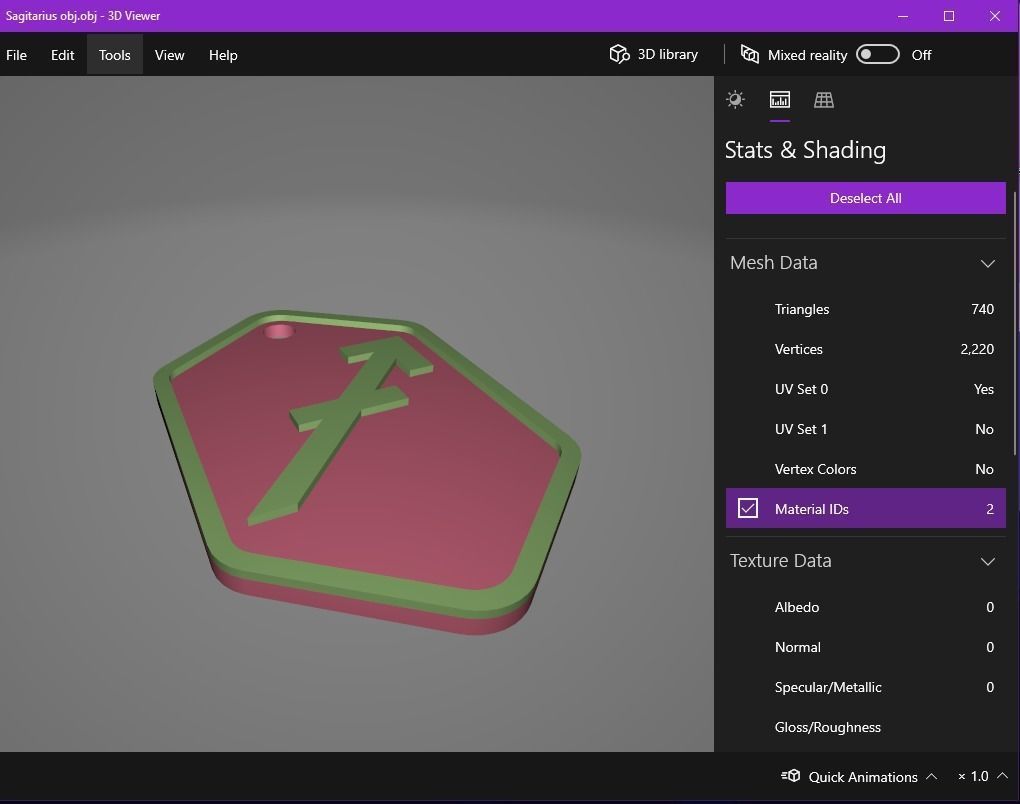Viewport: 1020px width, 804px height.
Task: Open the View menu
Action: click(169, 55)
